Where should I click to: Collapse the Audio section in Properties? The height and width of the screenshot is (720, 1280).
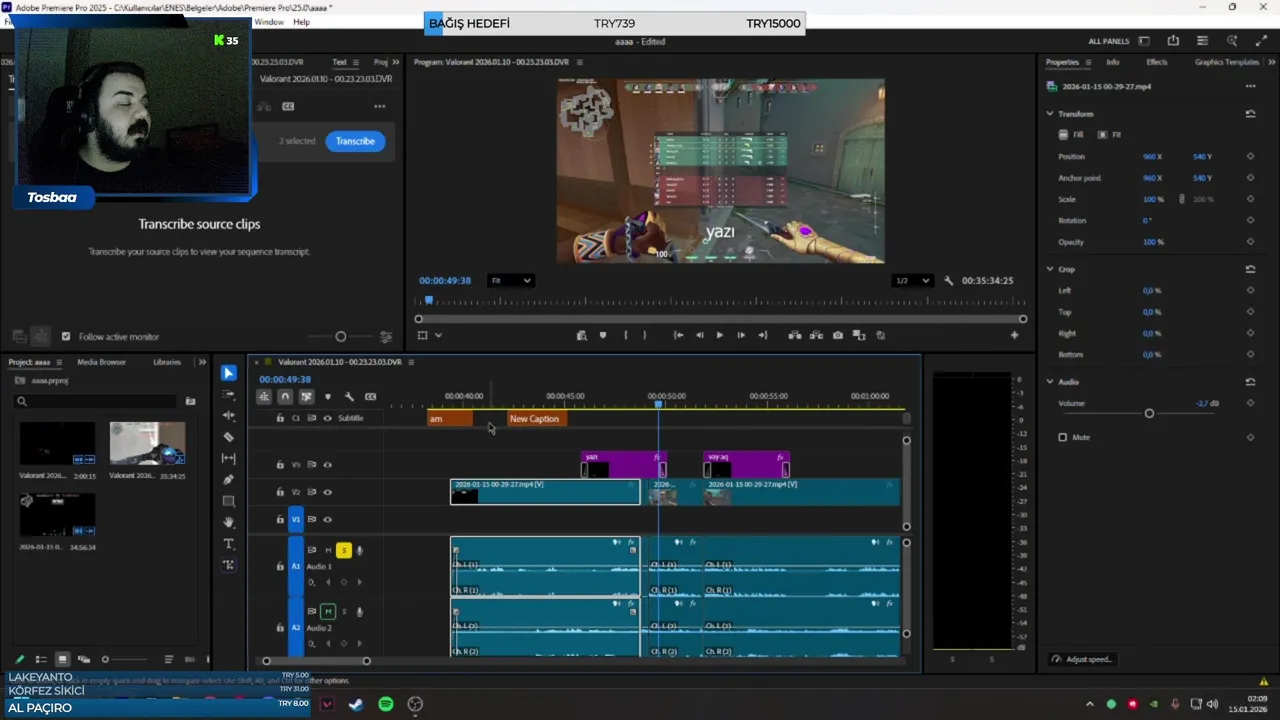pyautogui.click(x=1050, y=382)
